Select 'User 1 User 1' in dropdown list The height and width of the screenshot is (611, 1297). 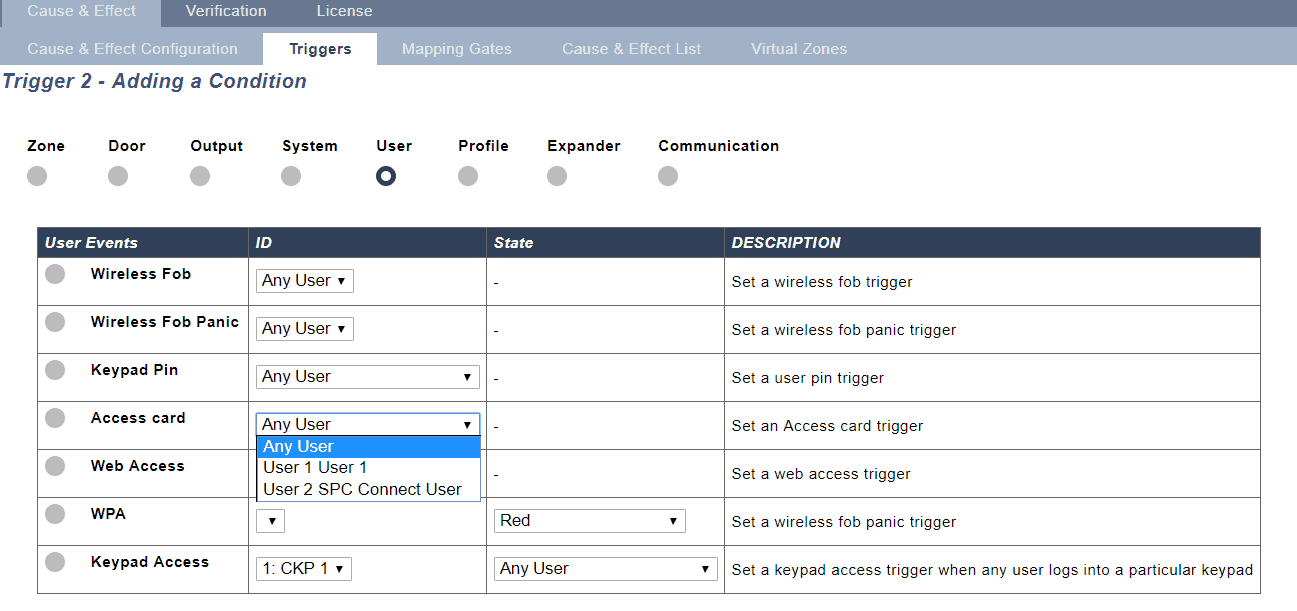(x=315, y=467)
